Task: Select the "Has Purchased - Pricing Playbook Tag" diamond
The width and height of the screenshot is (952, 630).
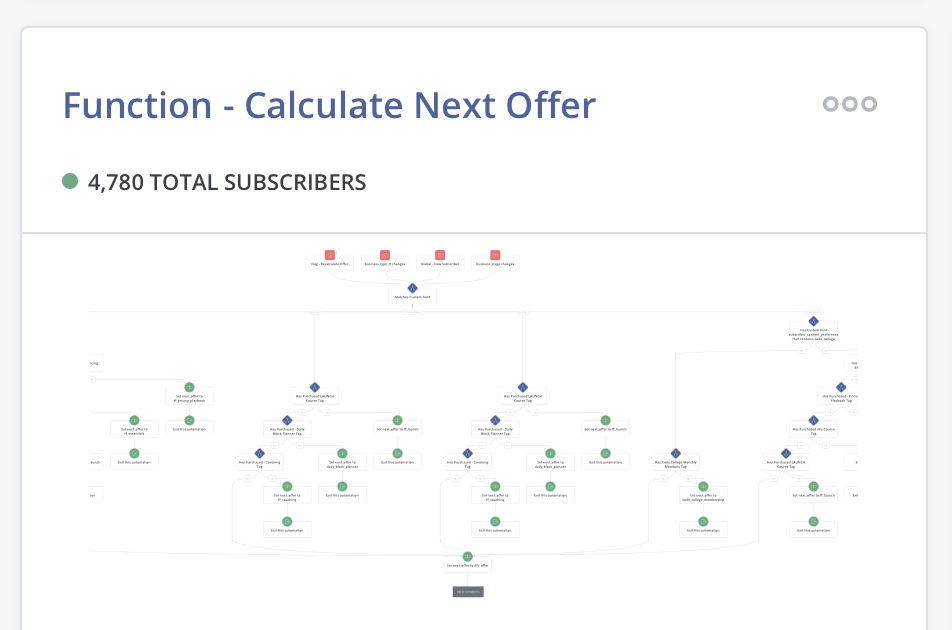Action: [841, 385]
